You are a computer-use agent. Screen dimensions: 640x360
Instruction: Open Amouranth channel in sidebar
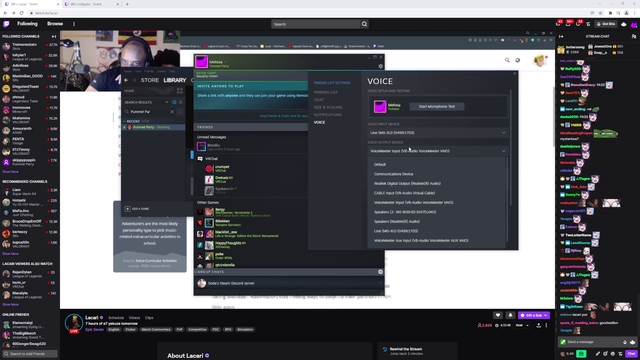[30, 130]
